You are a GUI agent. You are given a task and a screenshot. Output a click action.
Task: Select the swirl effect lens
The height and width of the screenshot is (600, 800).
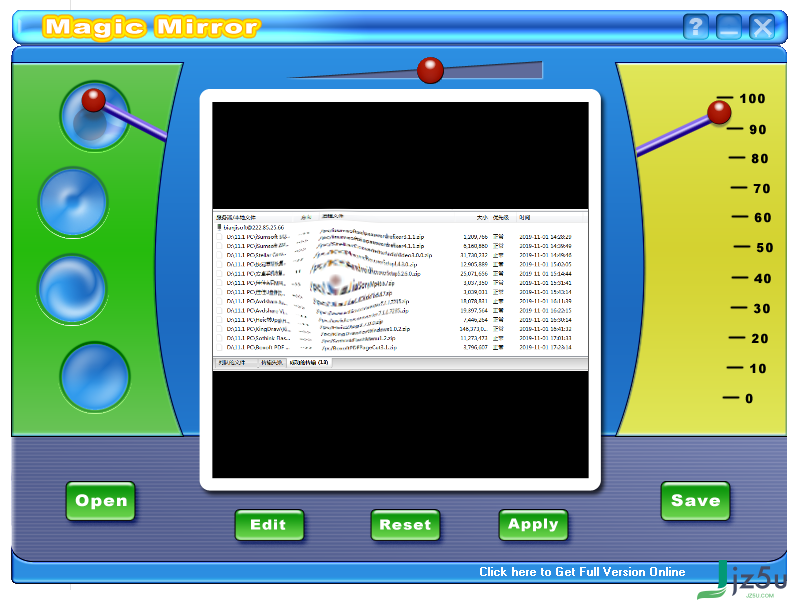[72, 289]
